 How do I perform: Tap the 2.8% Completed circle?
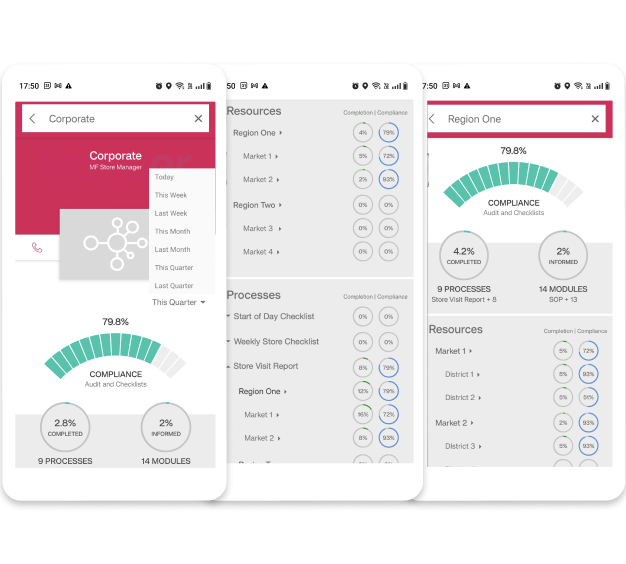(x=66, y=429)
